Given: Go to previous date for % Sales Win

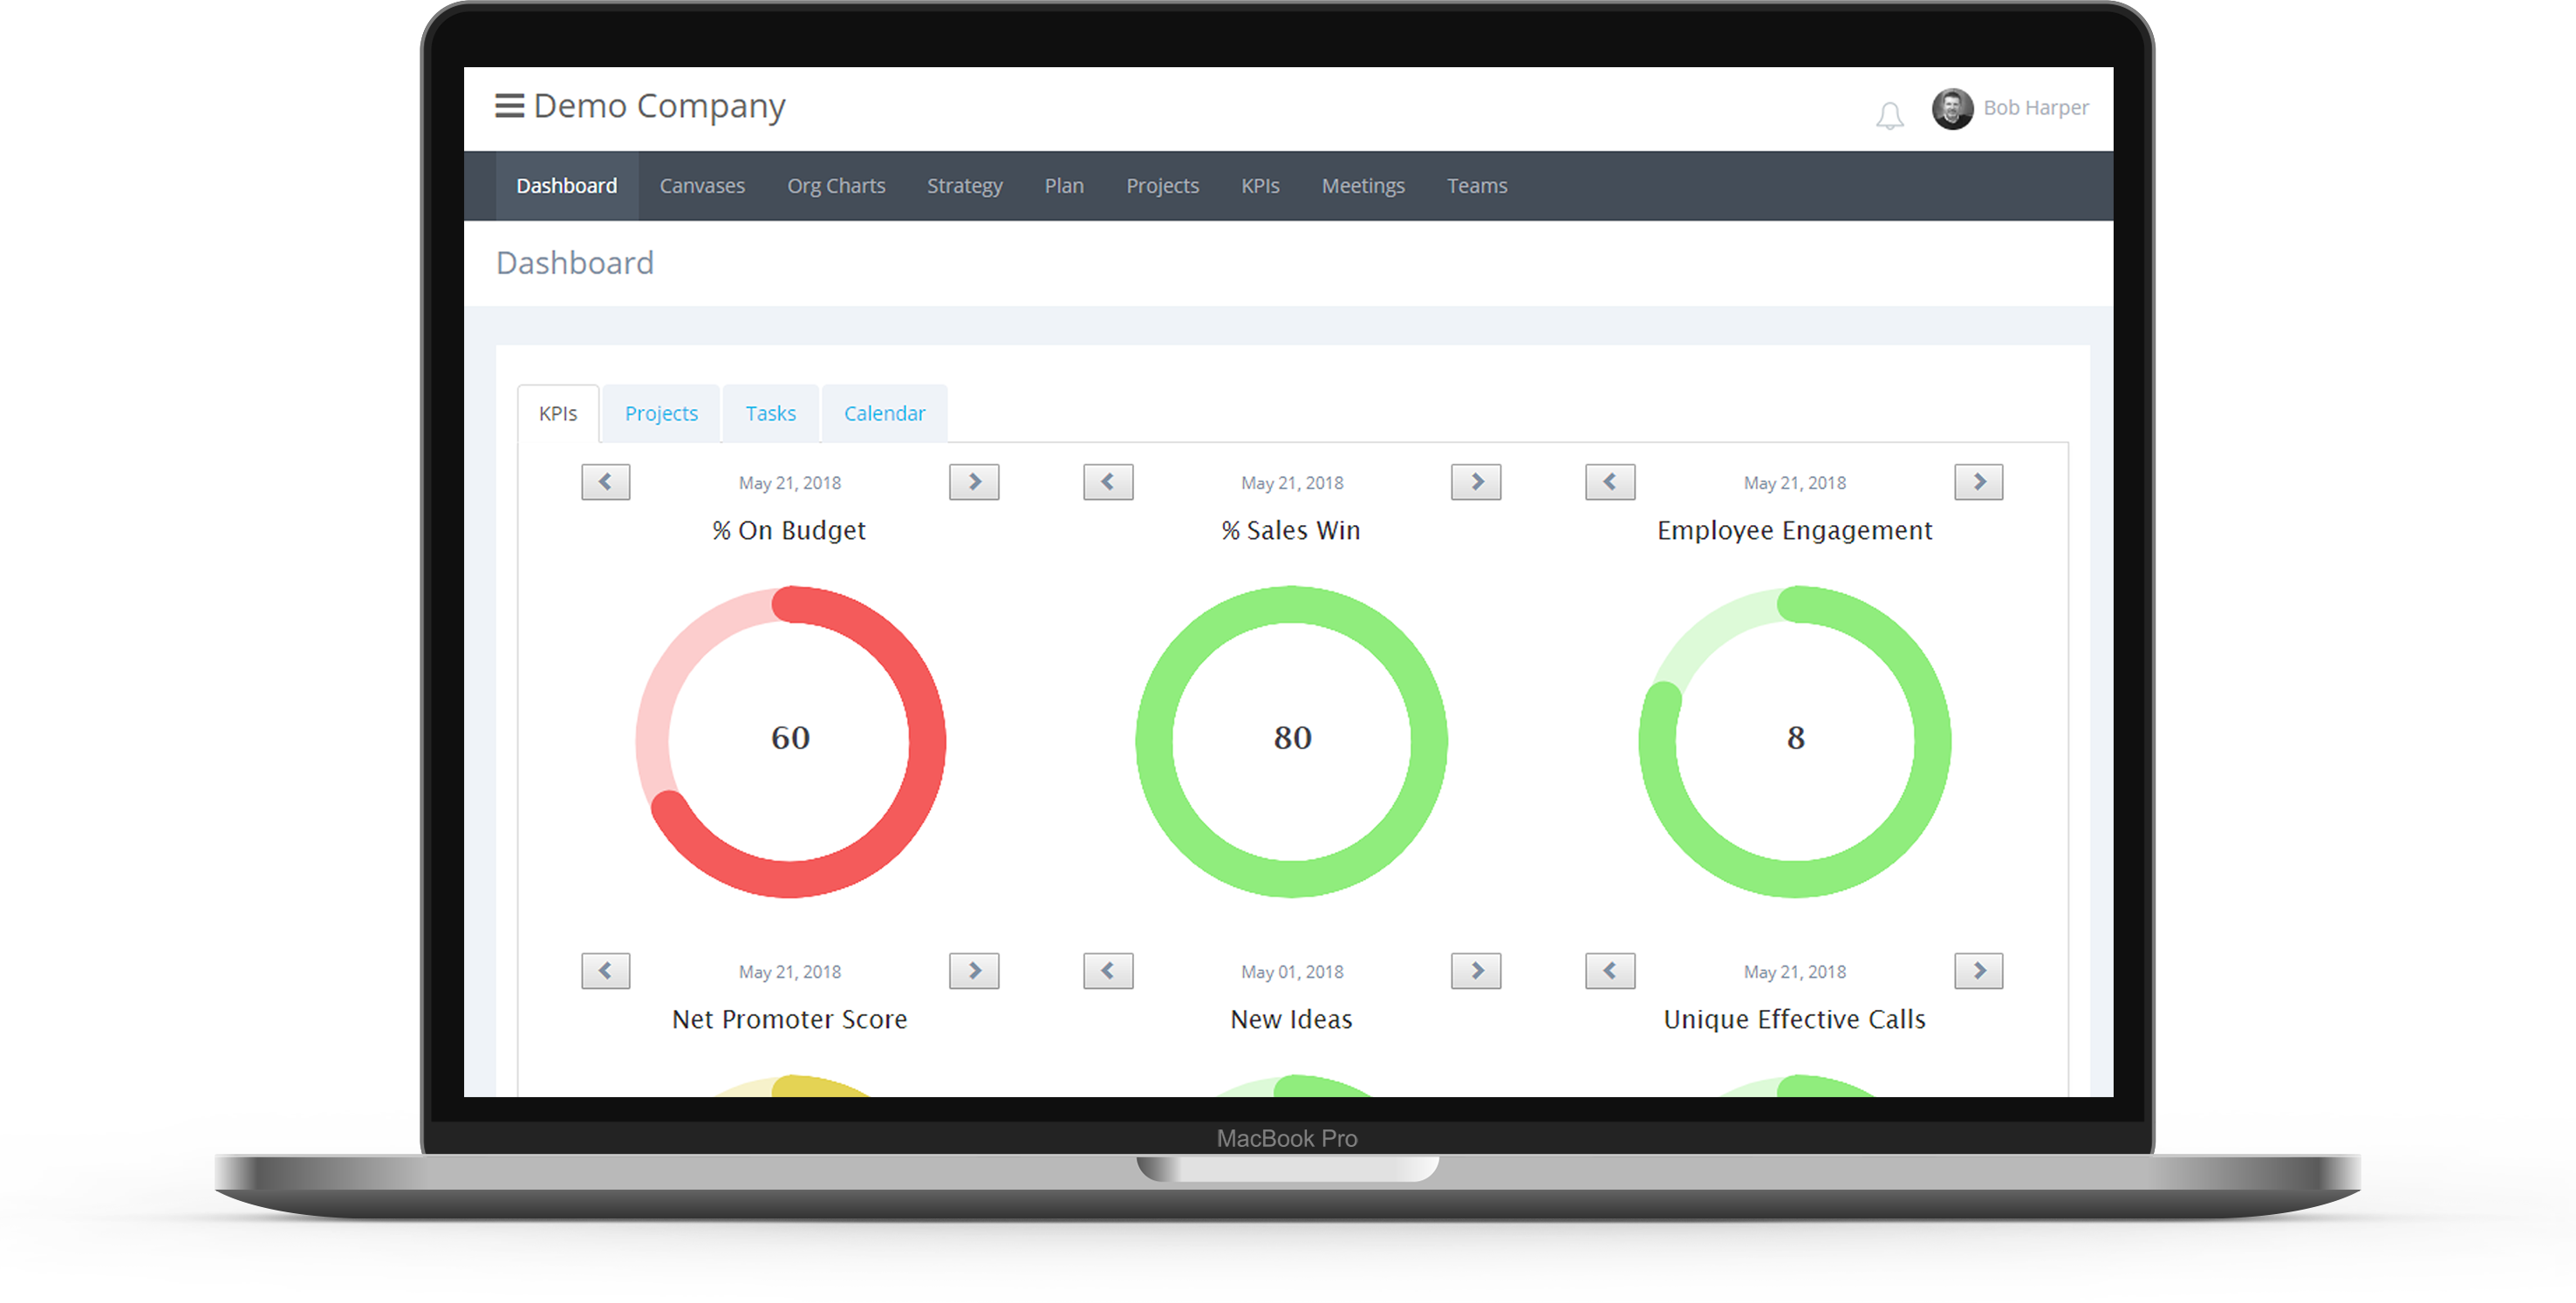Looking at the screenshot, I should (1108, 482).
